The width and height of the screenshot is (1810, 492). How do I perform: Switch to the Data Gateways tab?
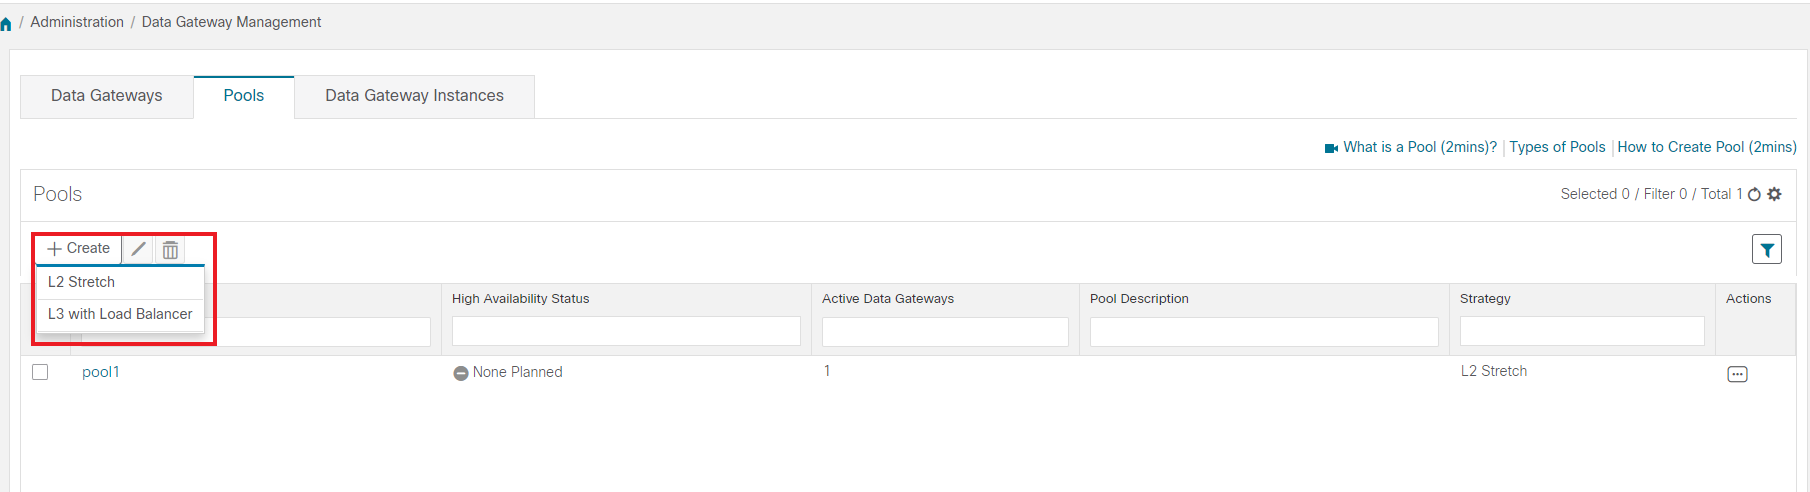(107, 96)
